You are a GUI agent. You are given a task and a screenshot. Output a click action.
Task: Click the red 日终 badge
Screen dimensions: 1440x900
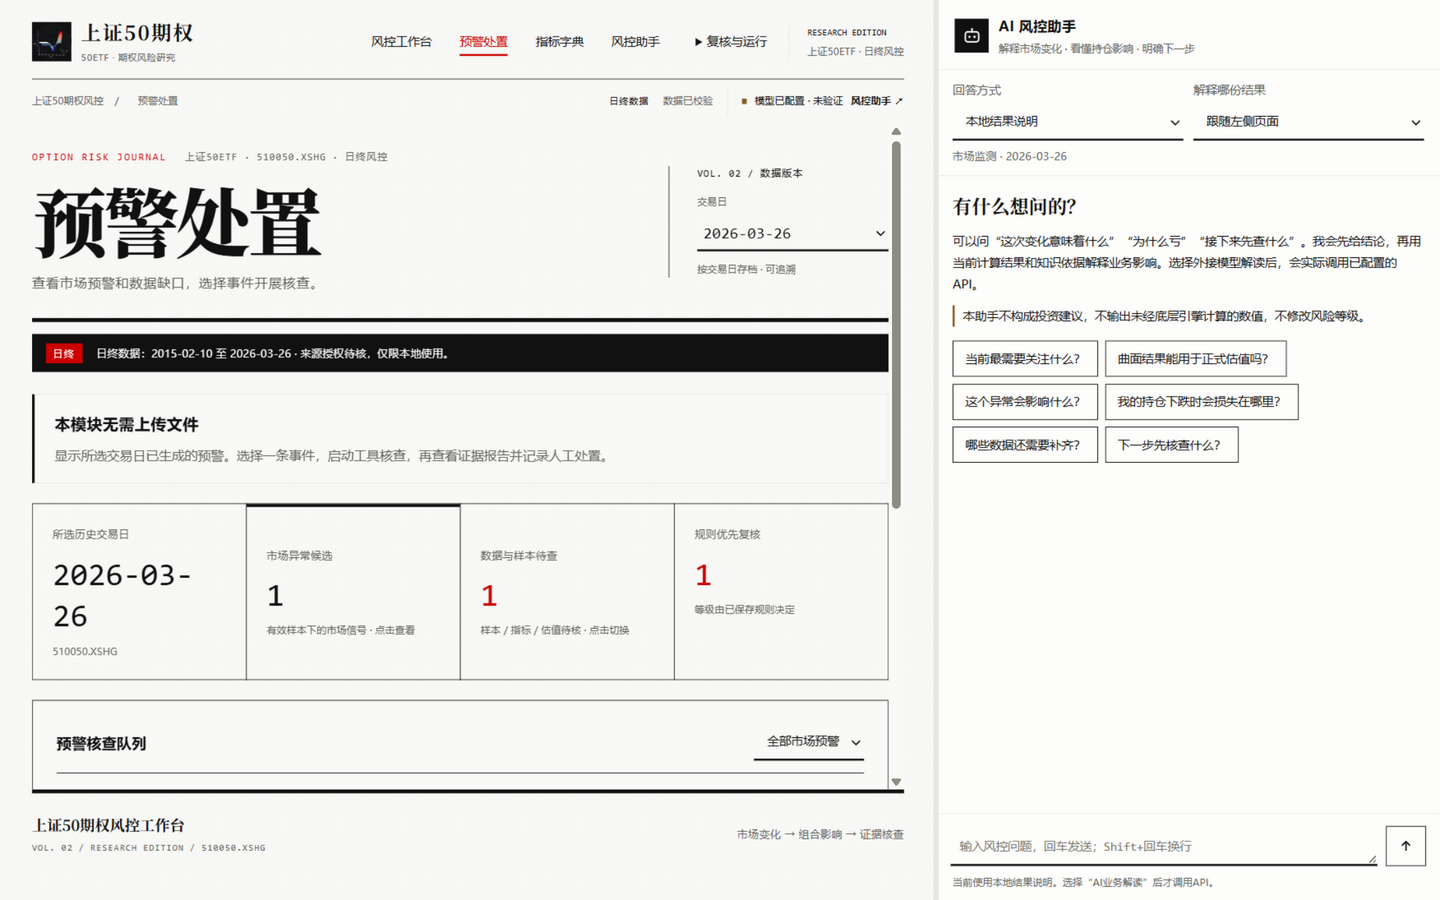point(64,353)
